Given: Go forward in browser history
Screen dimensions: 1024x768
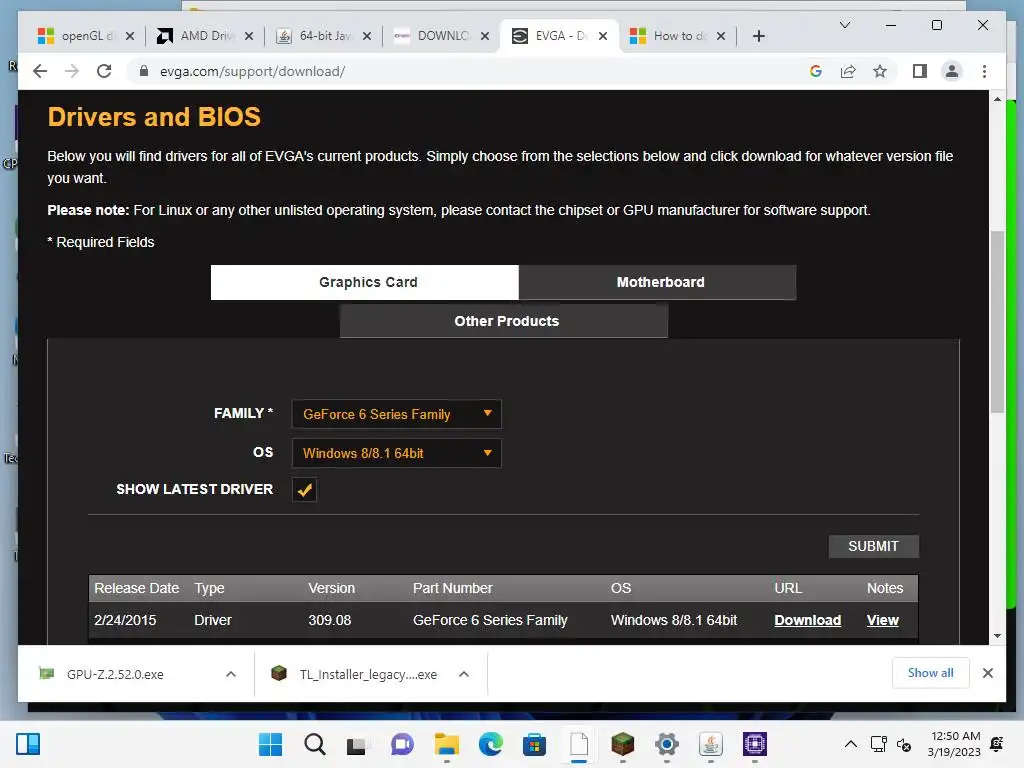Looking at the screenshot, I should pos(72,71).
